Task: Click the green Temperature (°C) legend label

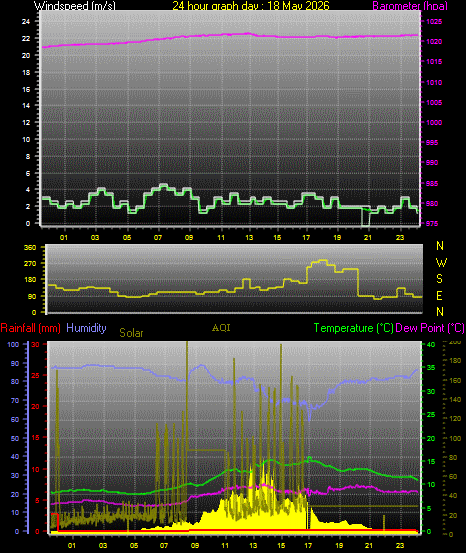Action: (x=353, y=328)
